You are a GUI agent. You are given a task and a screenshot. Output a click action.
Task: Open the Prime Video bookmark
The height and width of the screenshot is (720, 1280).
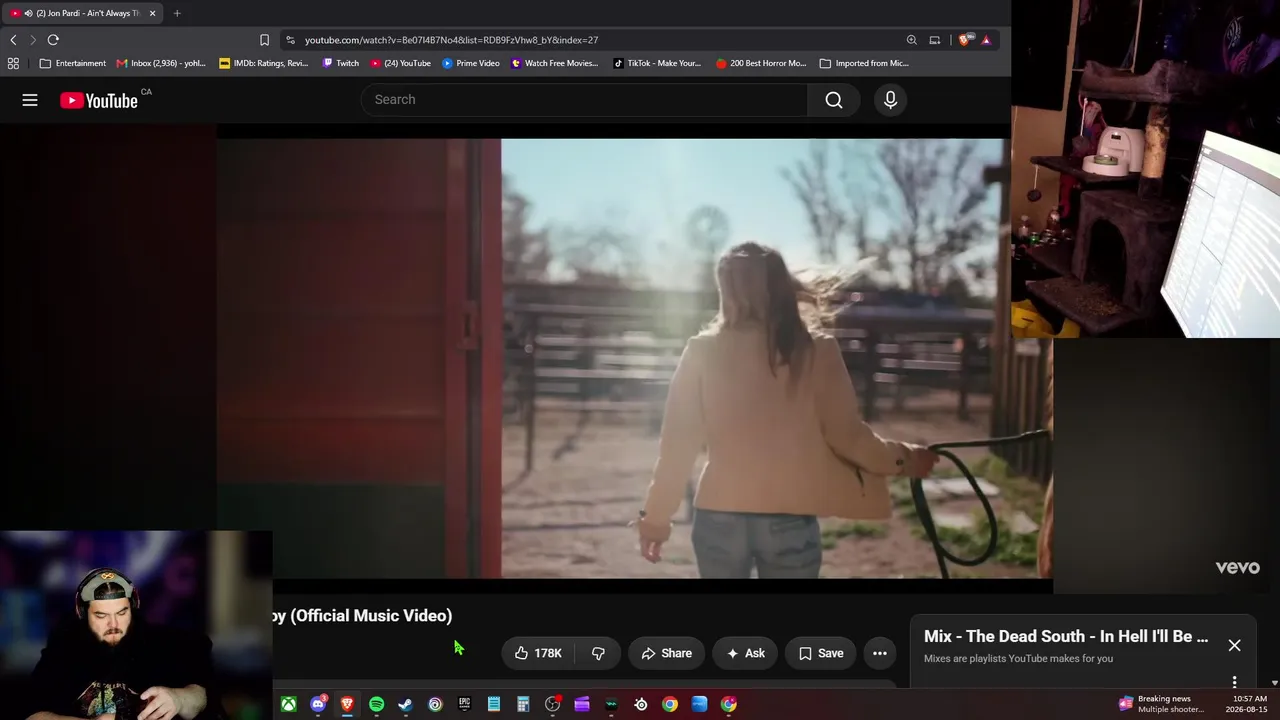click(471, 63)
